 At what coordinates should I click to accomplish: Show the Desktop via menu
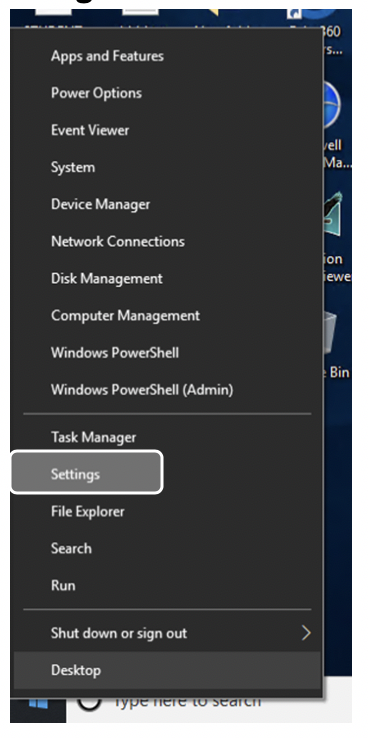pyautogui.click(x=167, y=670)
